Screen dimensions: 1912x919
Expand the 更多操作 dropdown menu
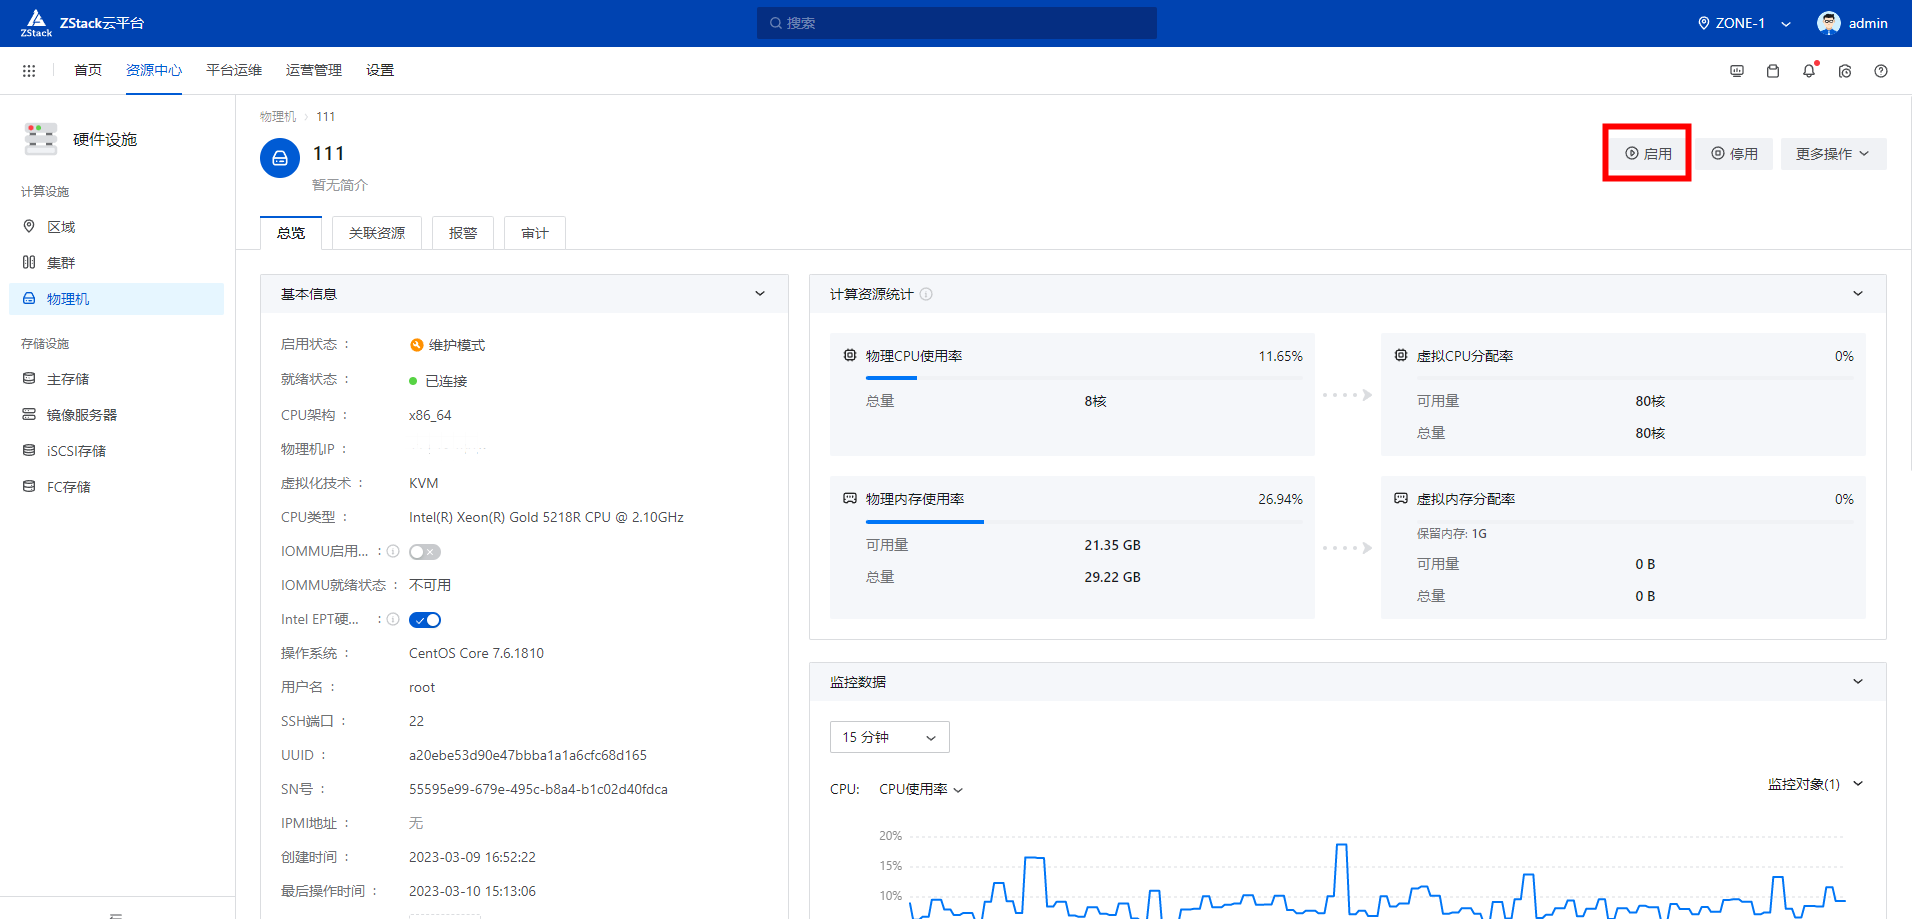coord(1832,154)
